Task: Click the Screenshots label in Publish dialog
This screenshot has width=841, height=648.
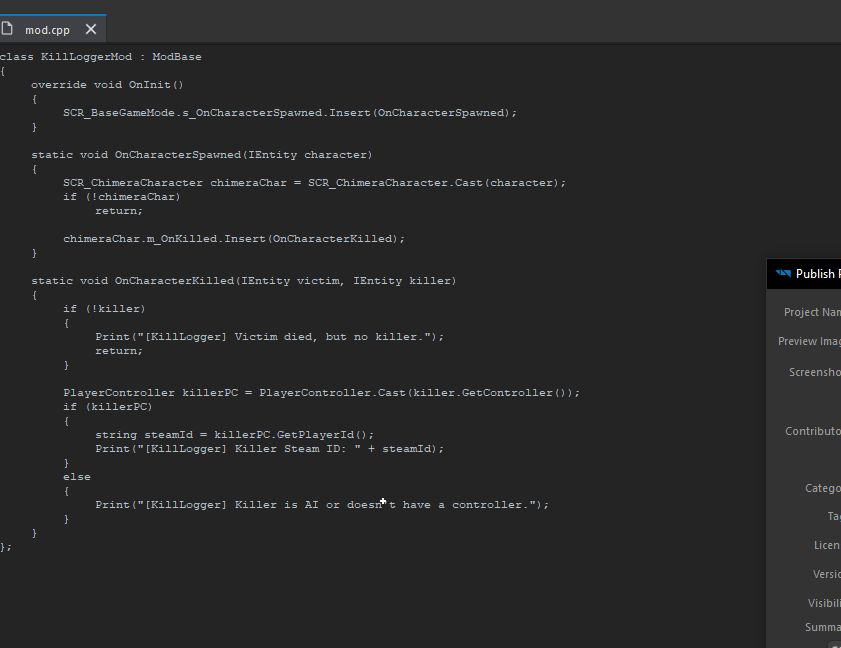Action: point(814,372)
